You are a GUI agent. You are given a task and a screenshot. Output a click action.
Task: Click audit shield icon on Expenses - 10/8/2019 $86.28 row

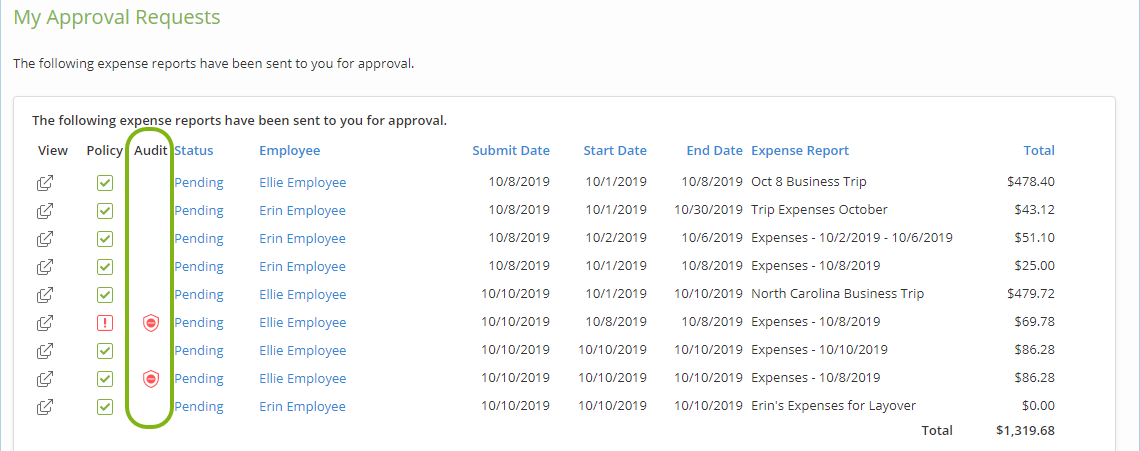point(150,378)
